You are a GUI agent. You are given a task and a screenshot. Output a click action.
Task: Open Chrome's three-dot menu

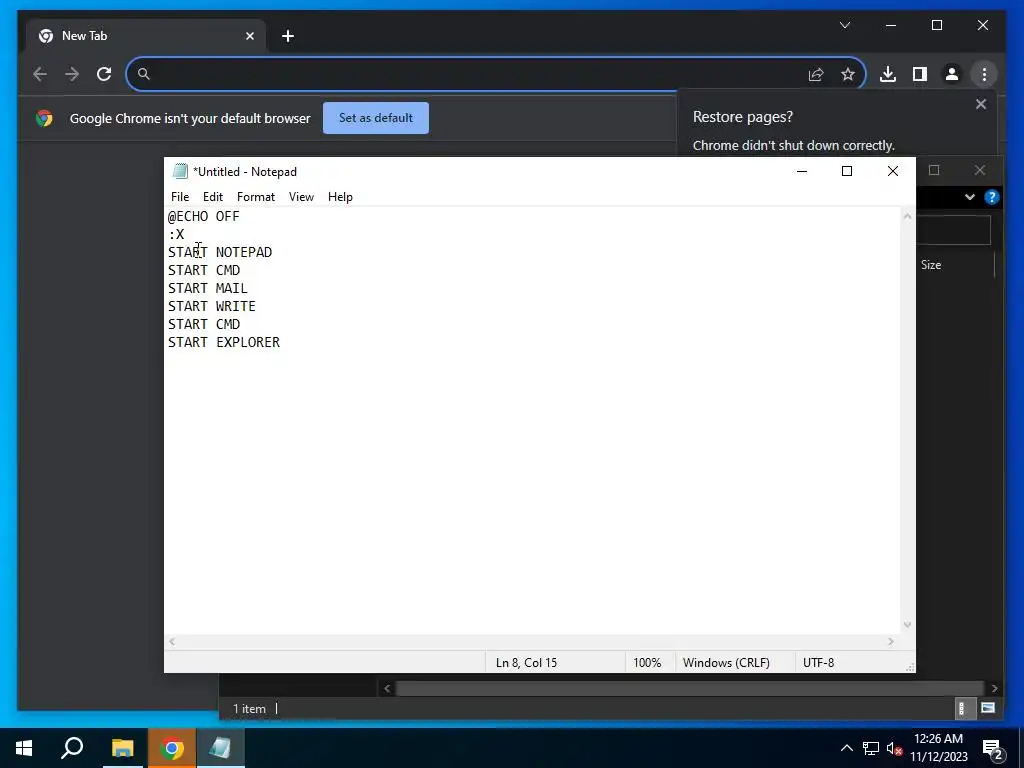point(984,74)
